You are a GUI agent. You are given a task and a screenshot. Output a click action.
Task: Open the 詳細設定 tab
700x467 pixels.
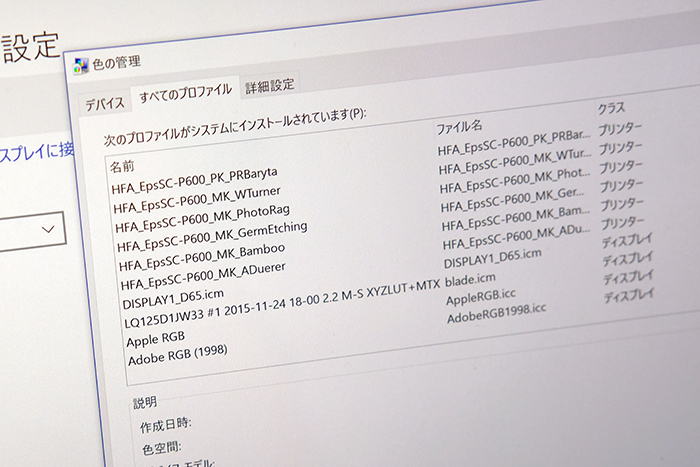click(270, 84)
